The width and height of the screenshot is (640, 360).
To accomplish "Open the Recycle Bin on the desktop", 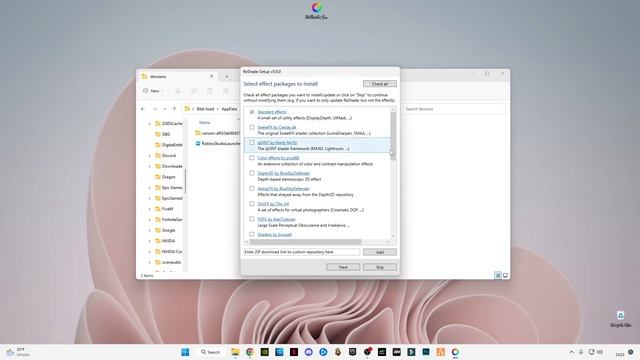I will click(620, 318).
